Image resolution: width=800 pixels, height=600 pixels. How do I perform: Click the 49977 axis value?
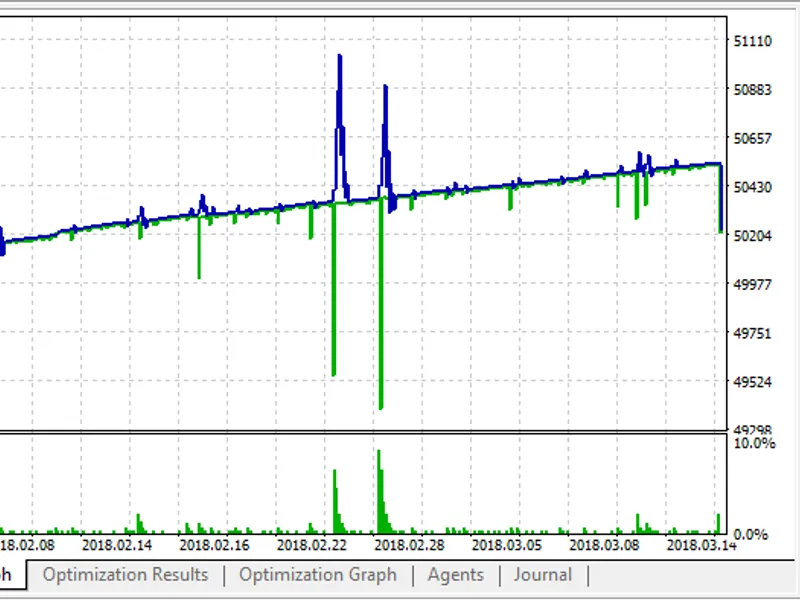tap(752, 285)
